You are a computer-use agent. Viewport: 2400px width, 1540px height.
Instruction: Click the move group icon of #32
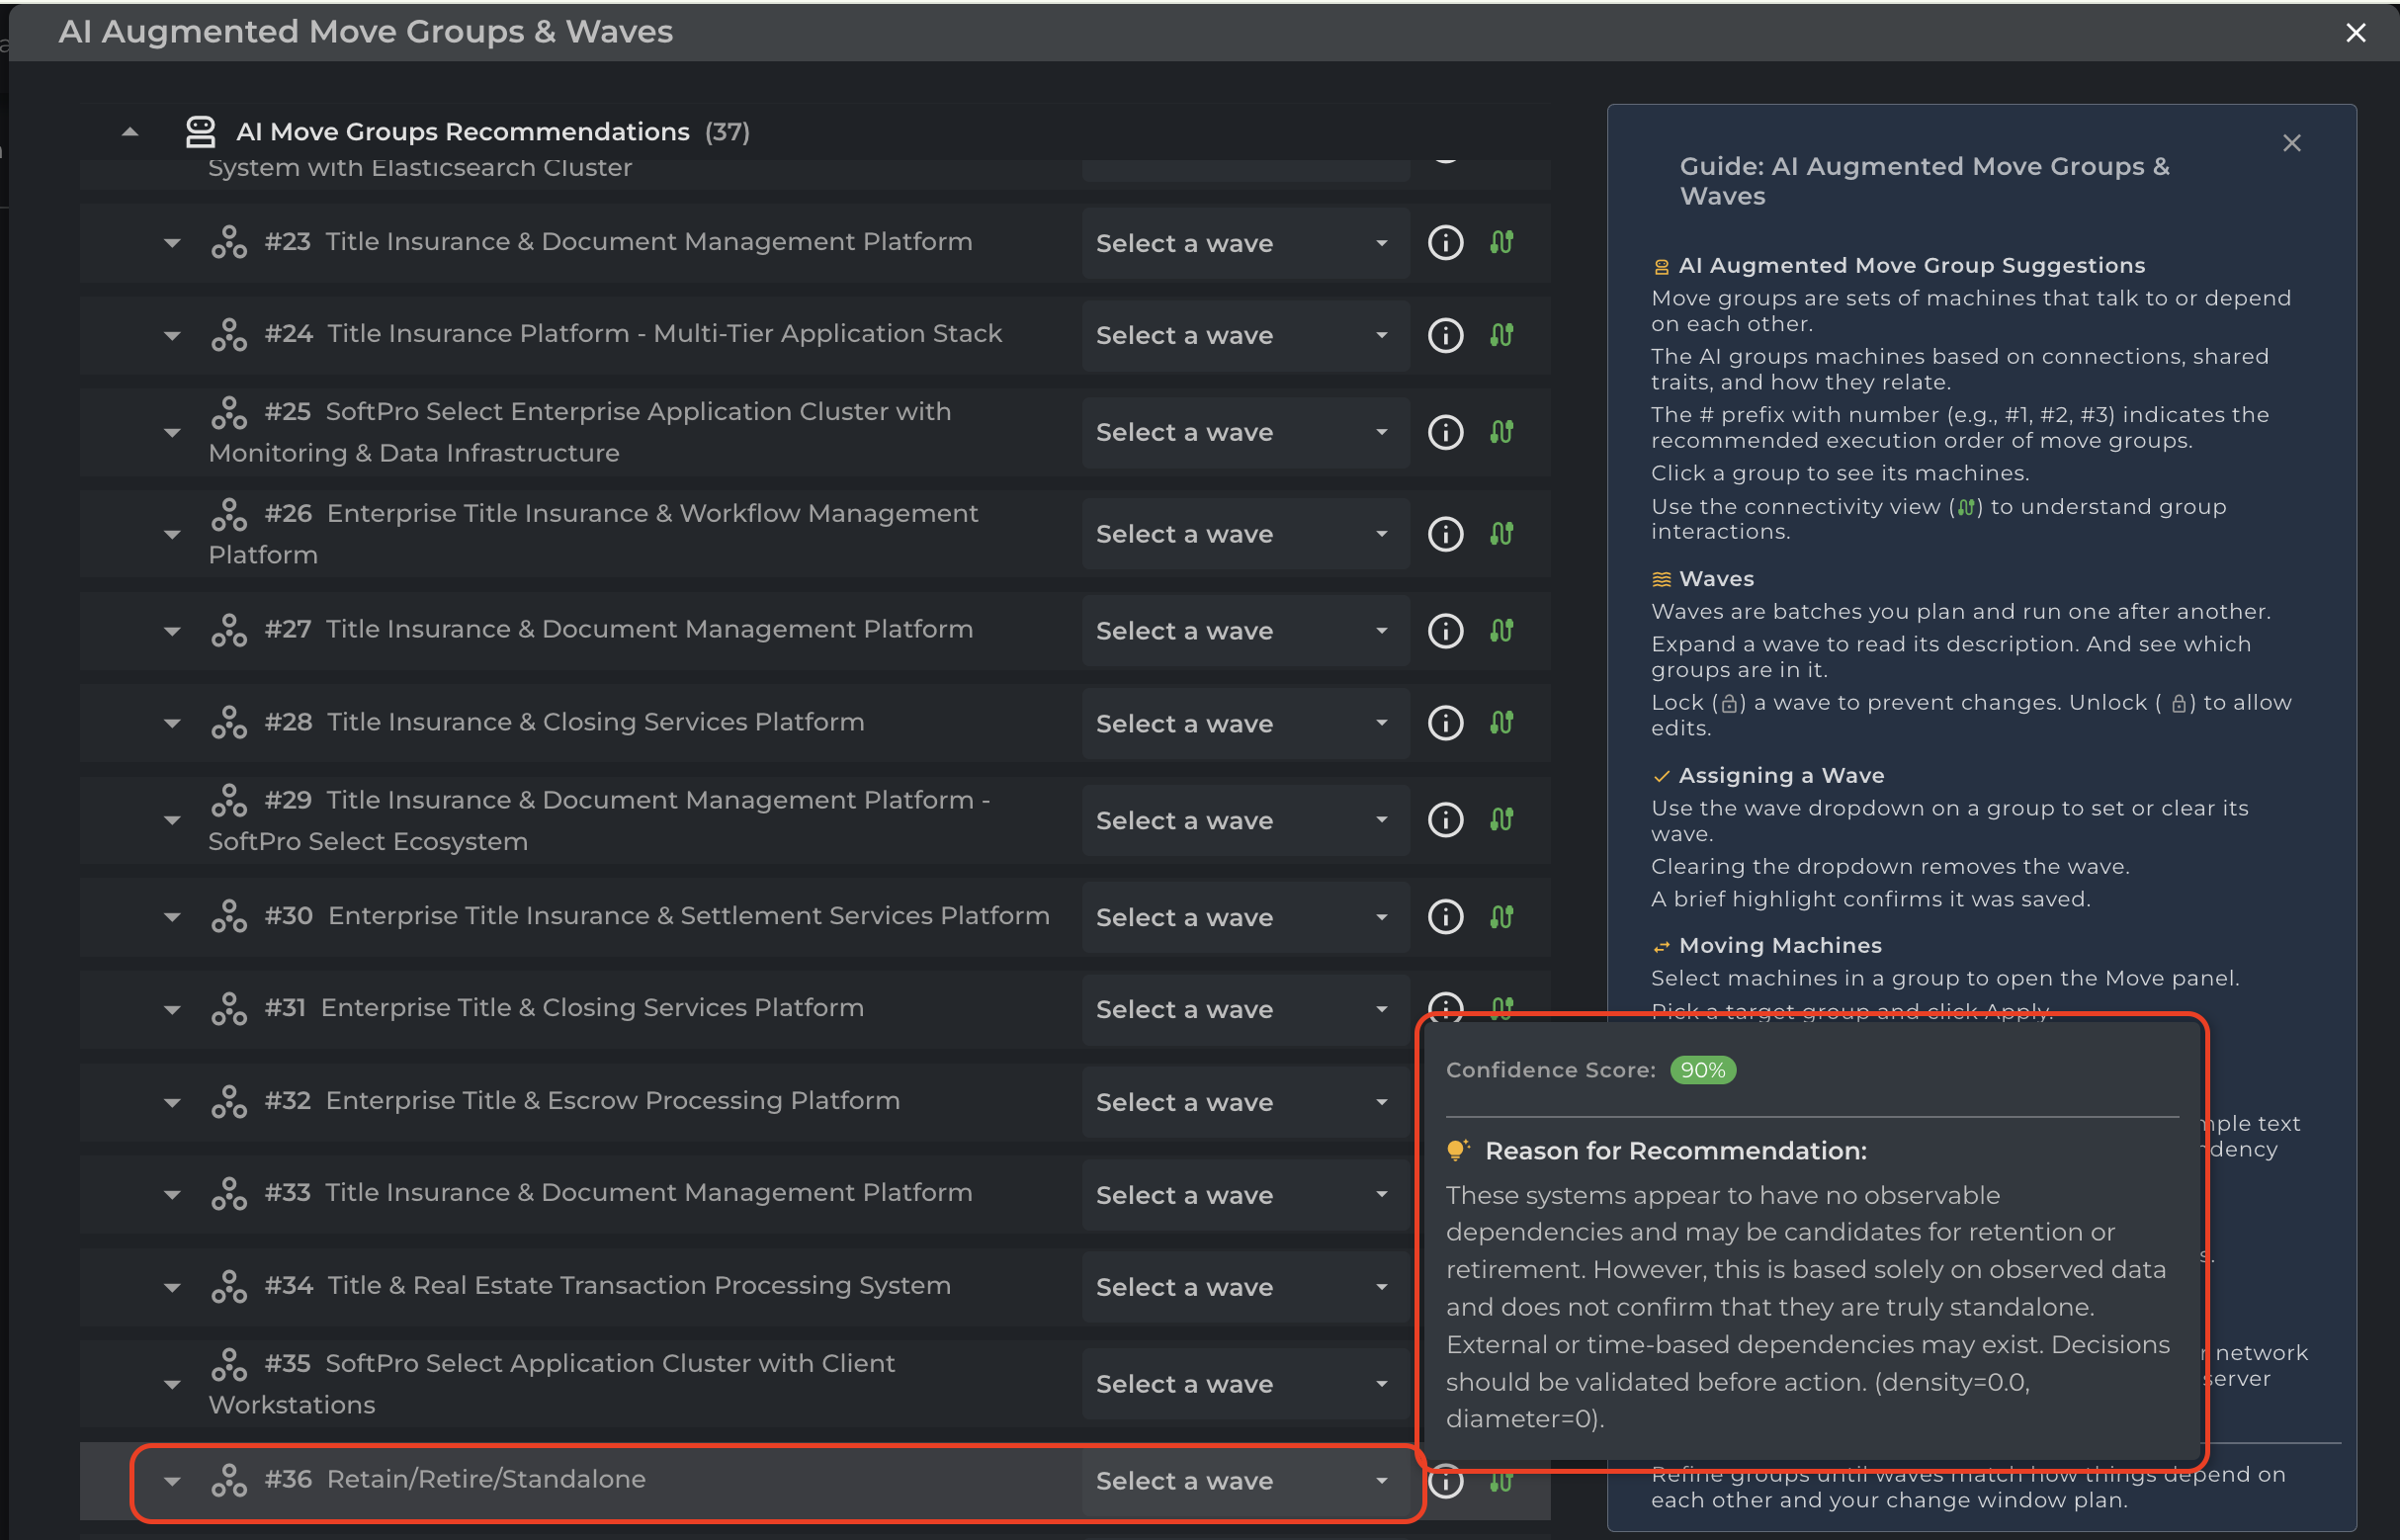coord(229,1102)
